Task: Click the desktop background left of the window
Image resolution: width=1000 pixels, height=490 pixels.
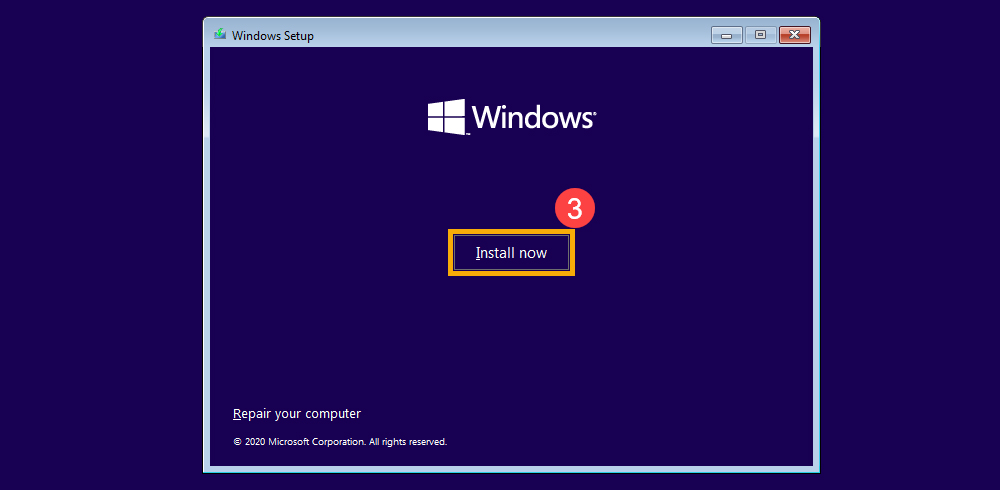Action: point(100,250)
